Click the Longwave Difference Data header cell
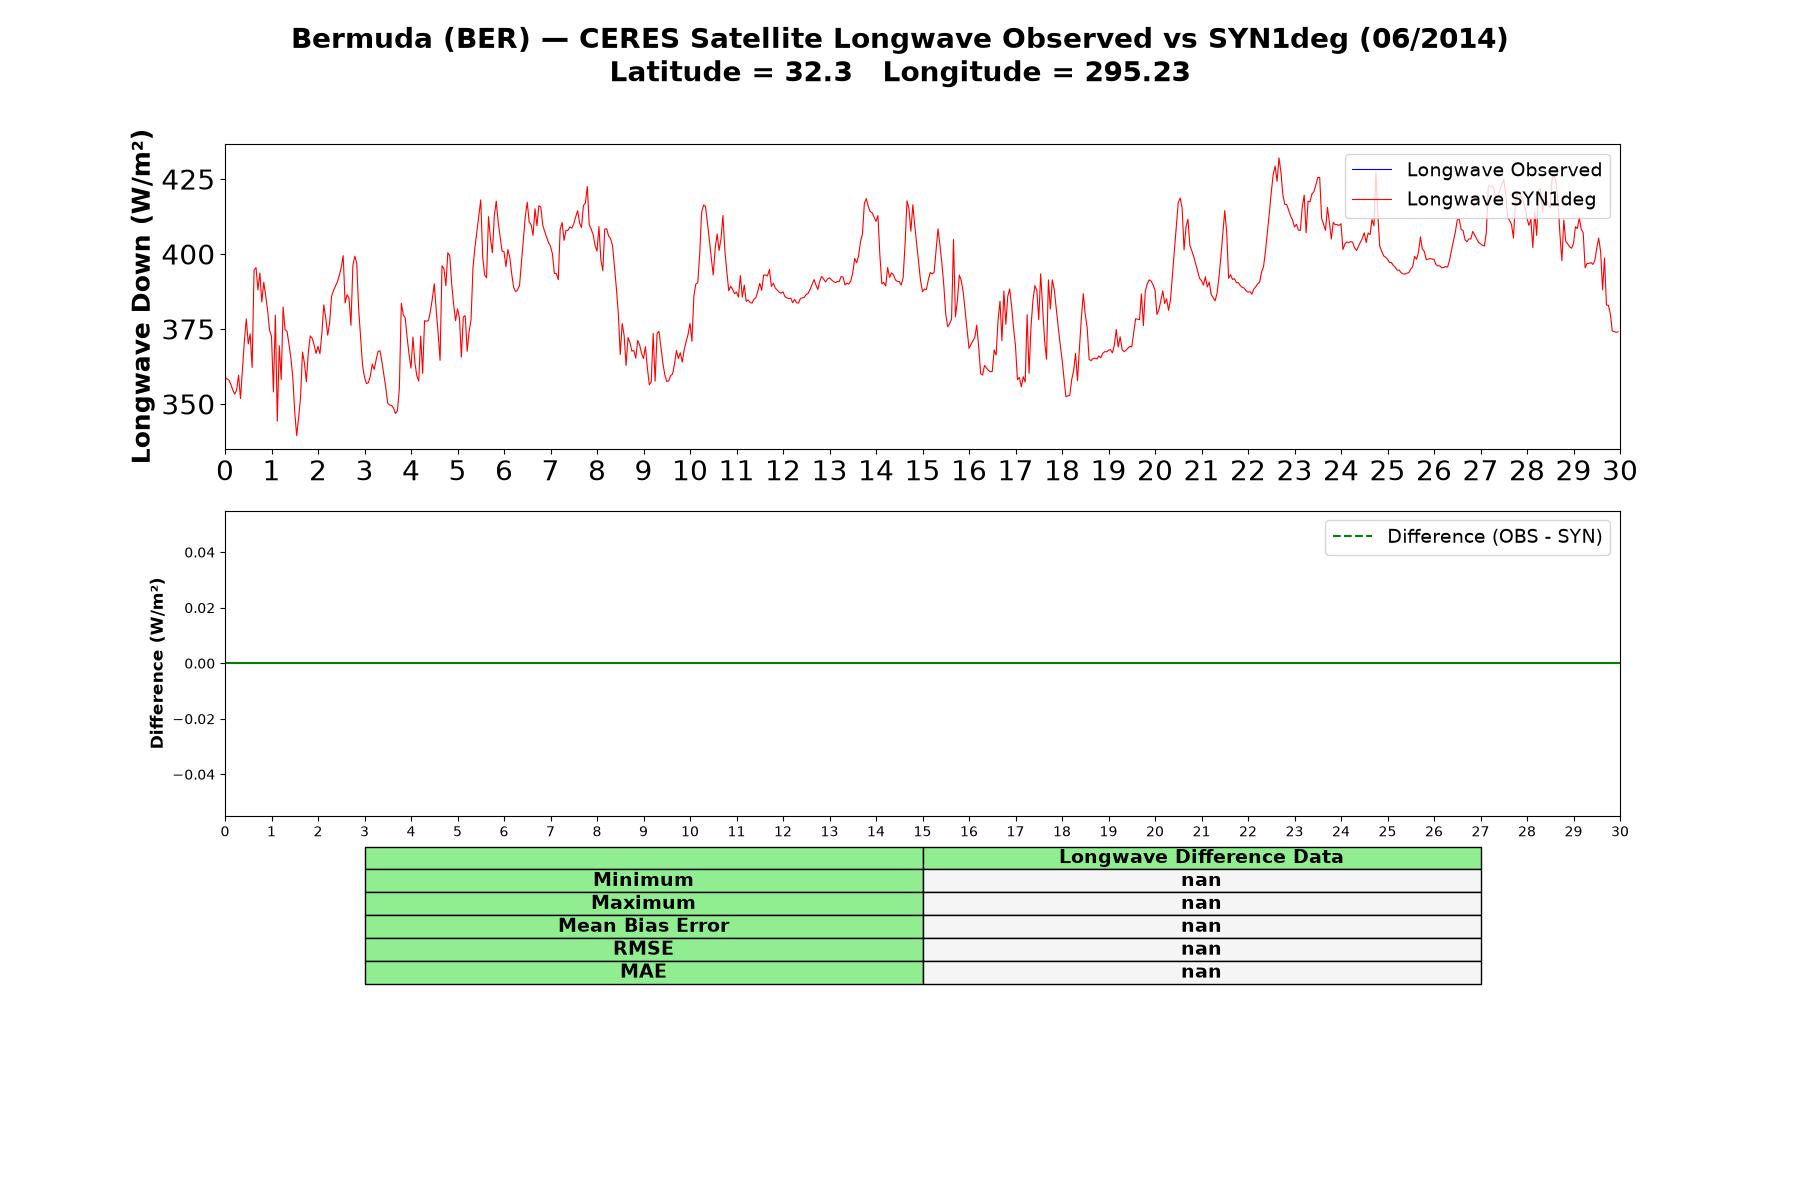Image resolution: width=1800 pixels, height=1200 pixels. tap(1201, 857)
